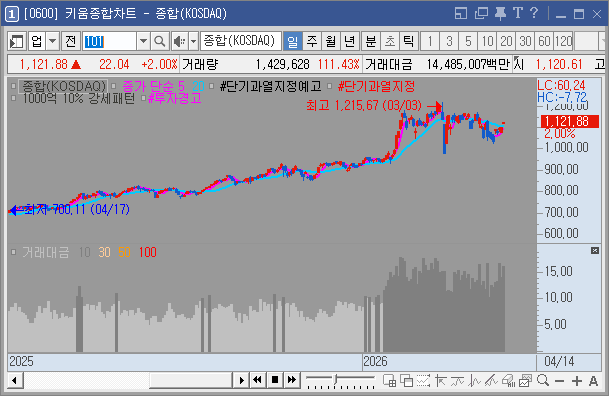Select the 년 yearly period tab

(x=350, y=41)
